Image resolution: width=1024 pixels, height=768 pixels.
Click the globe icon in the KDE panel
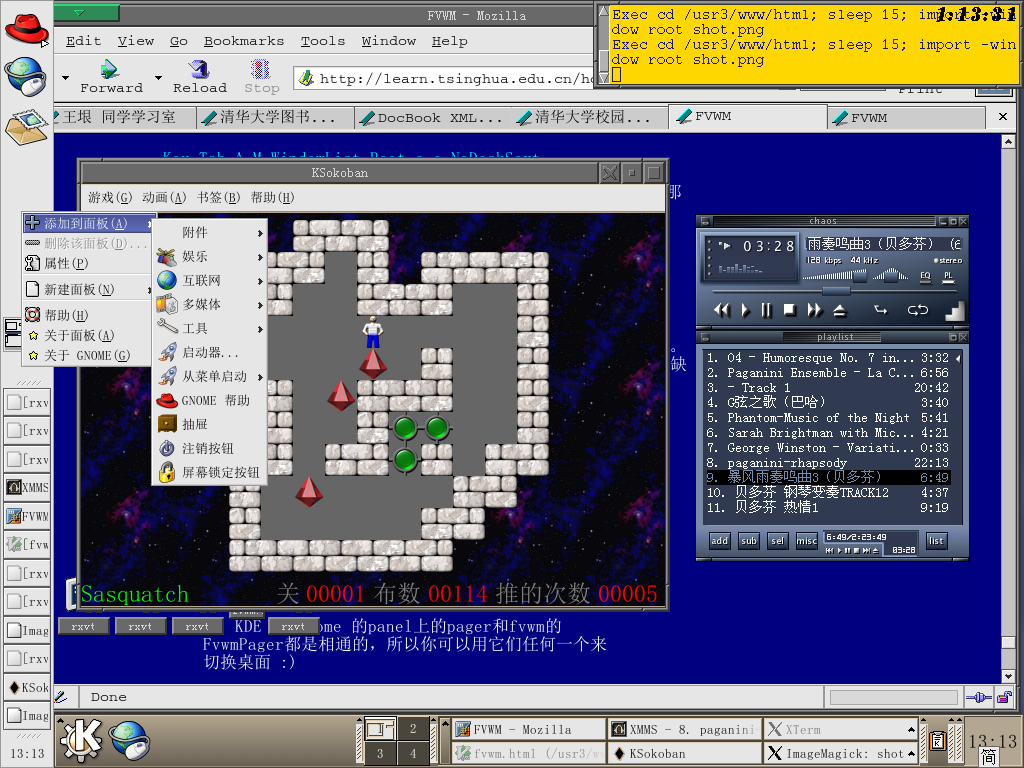click(x=130, y=741)
